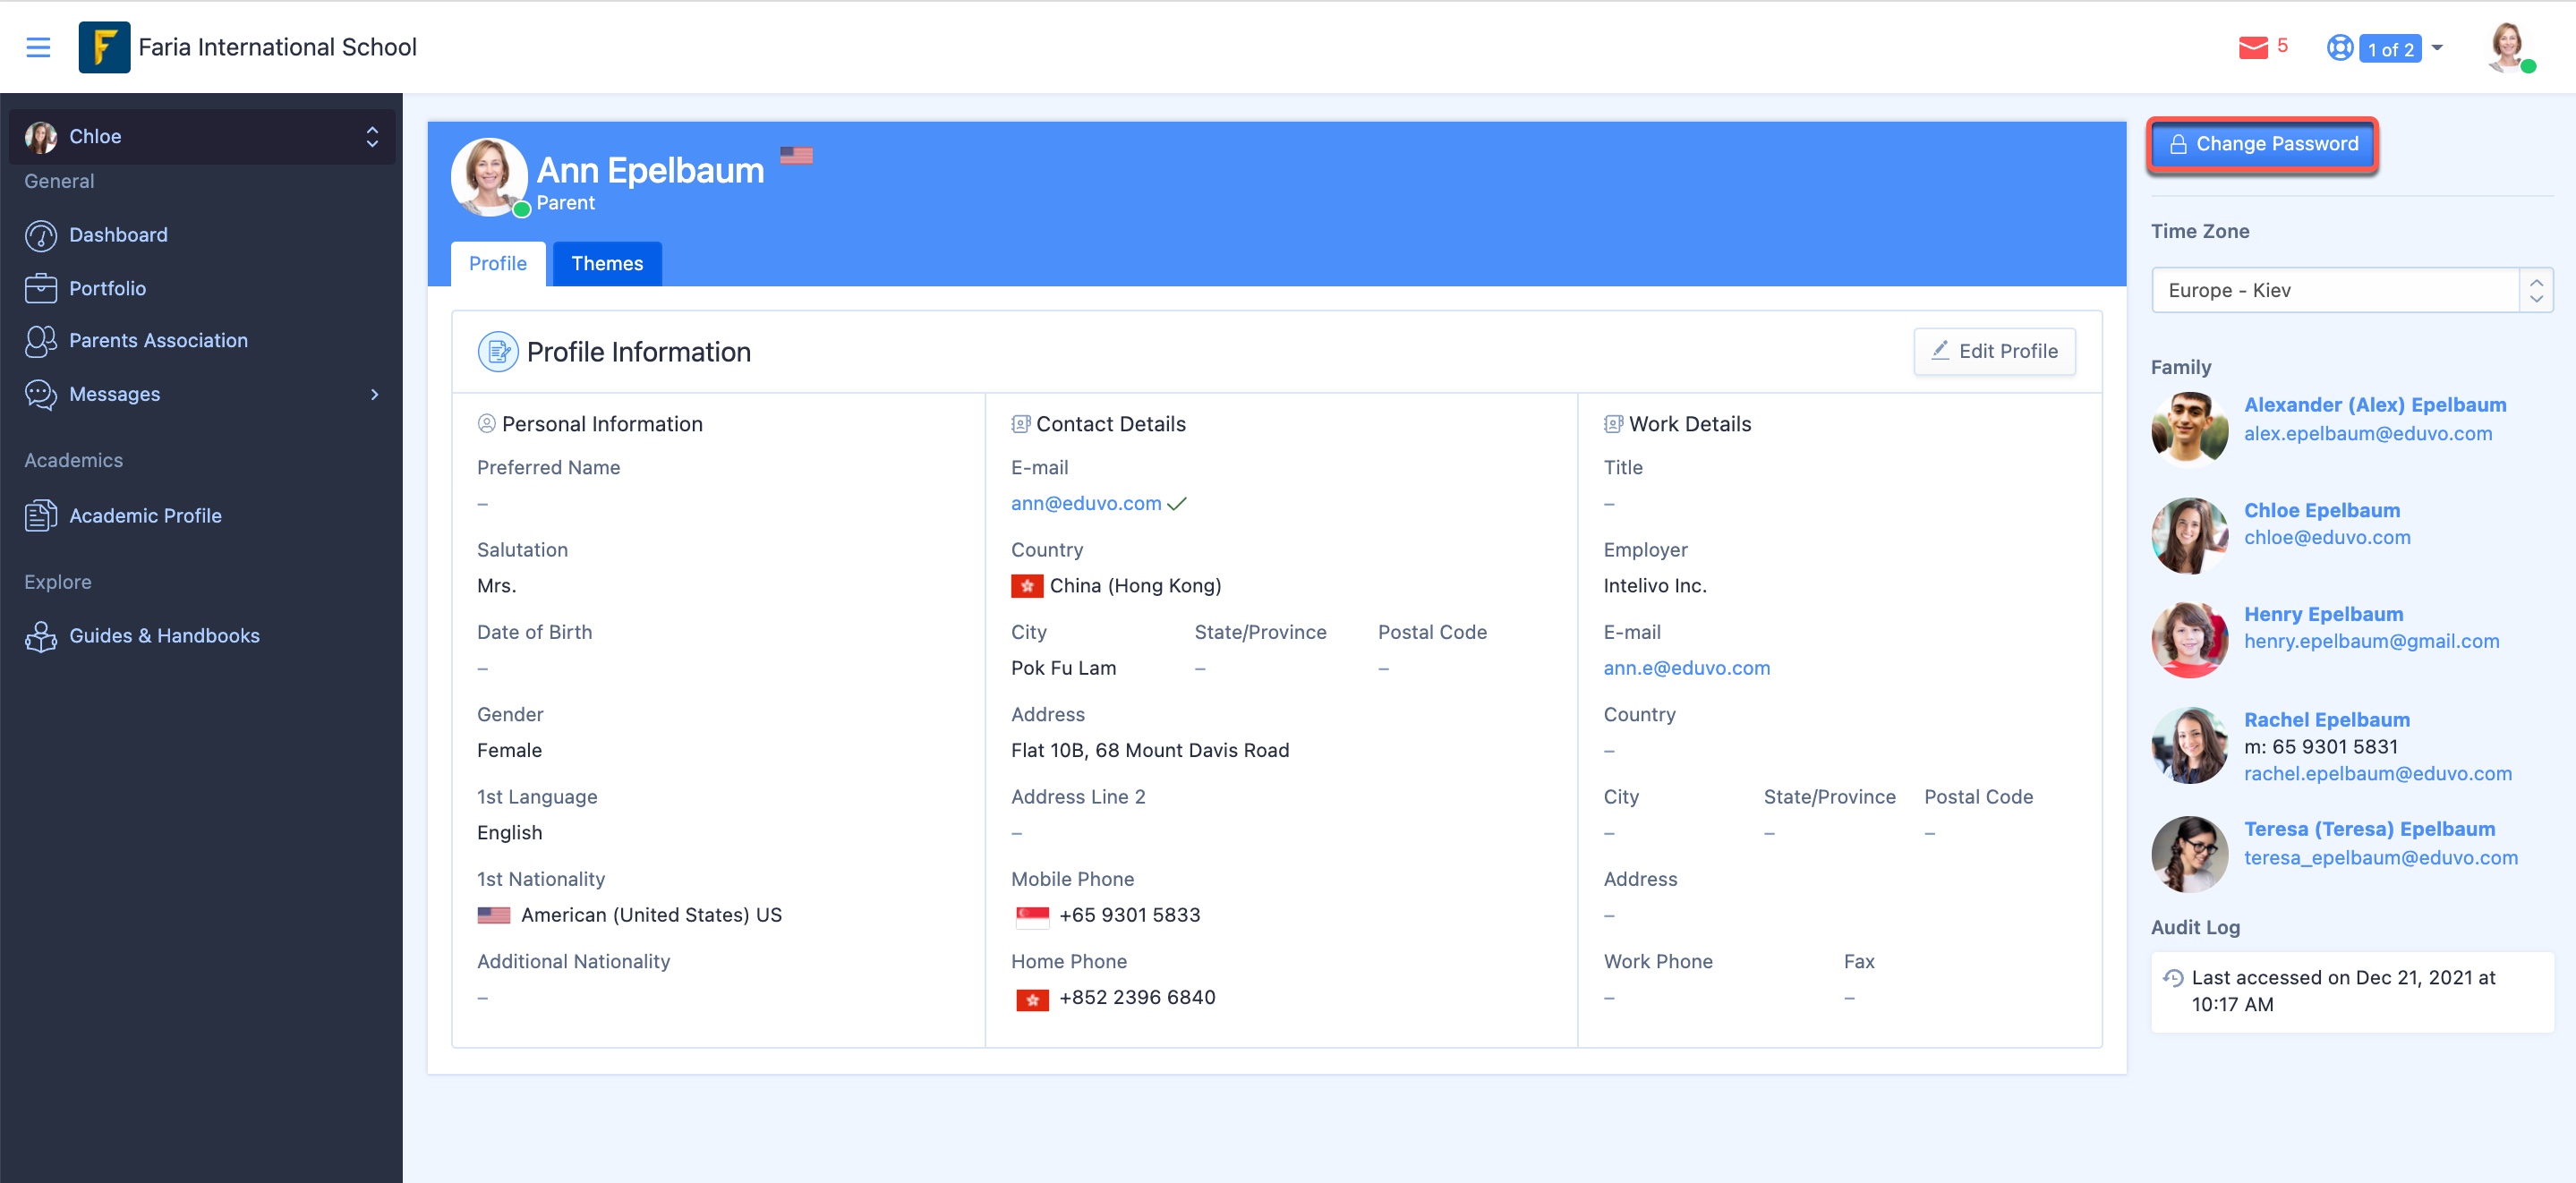Click the Work Details card icon
Screen dimensions: 2576x1183
(x=1614, y=424)
